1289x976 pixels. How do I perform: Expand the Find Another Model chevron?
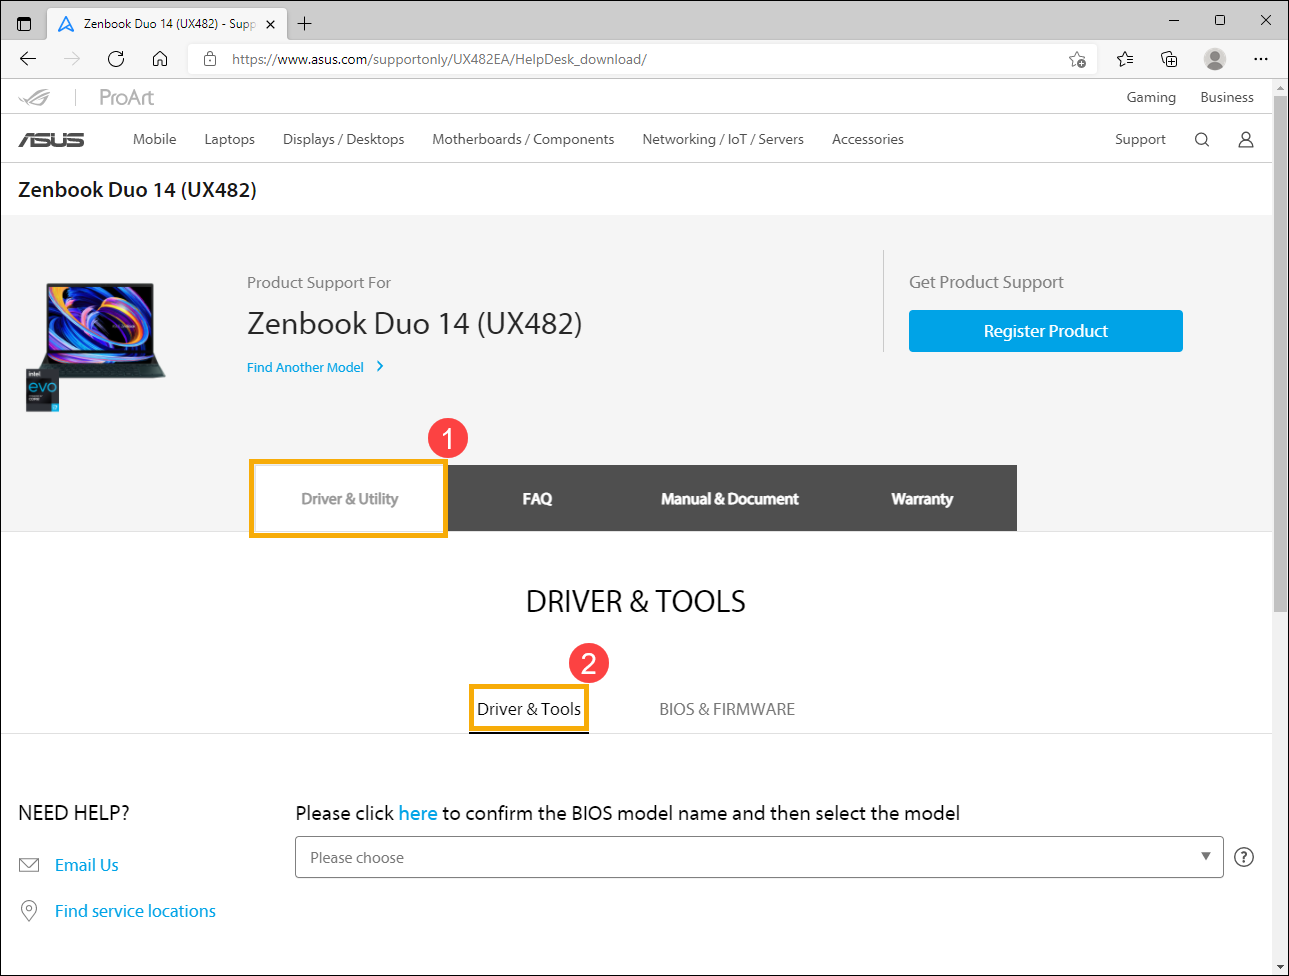pyautogui.click(x=380, y=367)
